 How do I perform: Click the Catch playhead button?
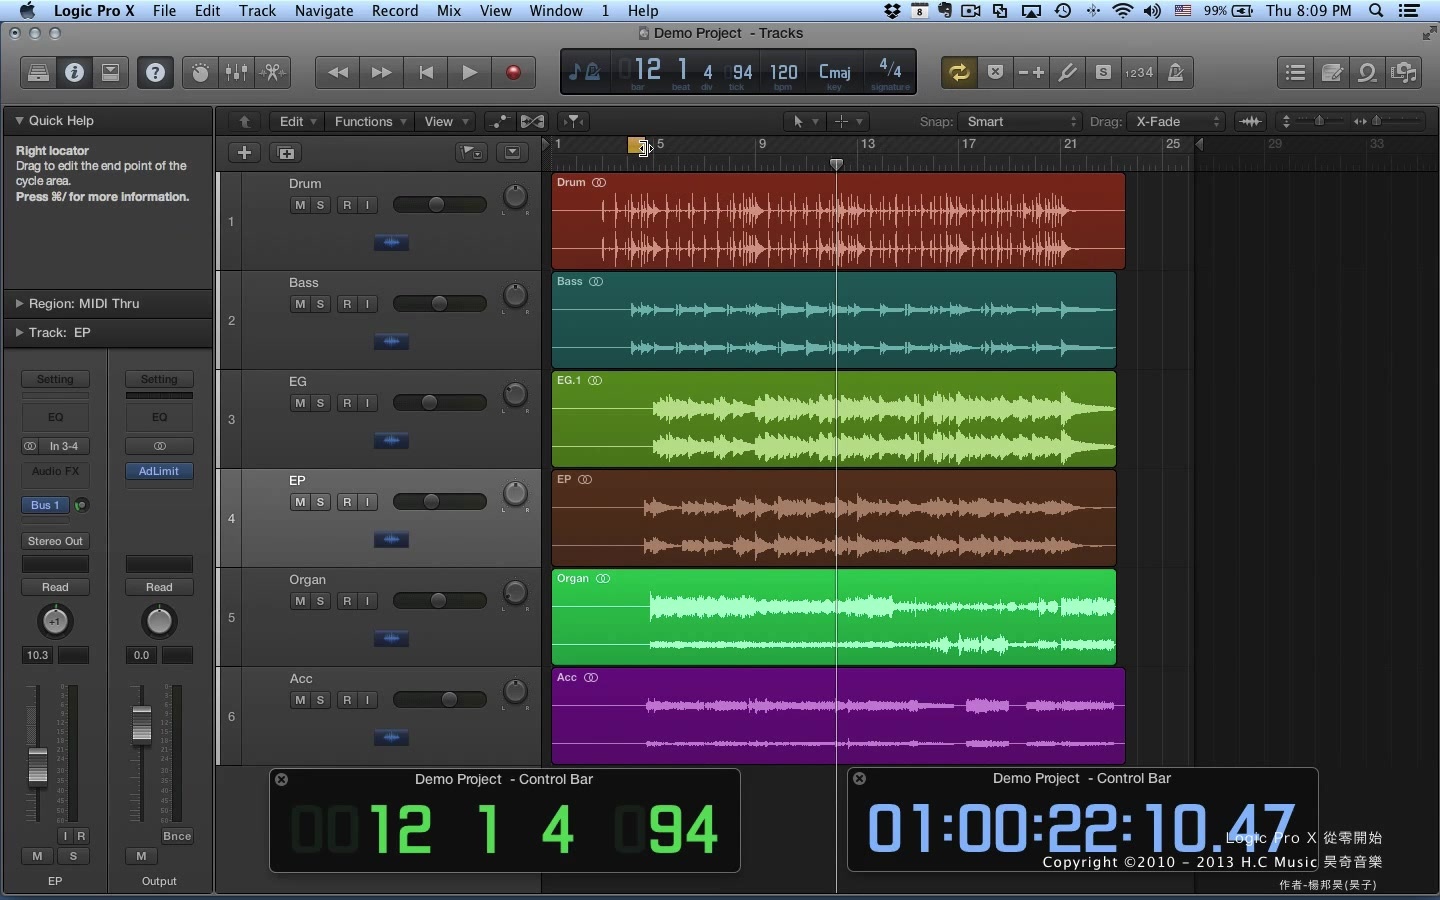pyautogui.click(x=573, y=121)
